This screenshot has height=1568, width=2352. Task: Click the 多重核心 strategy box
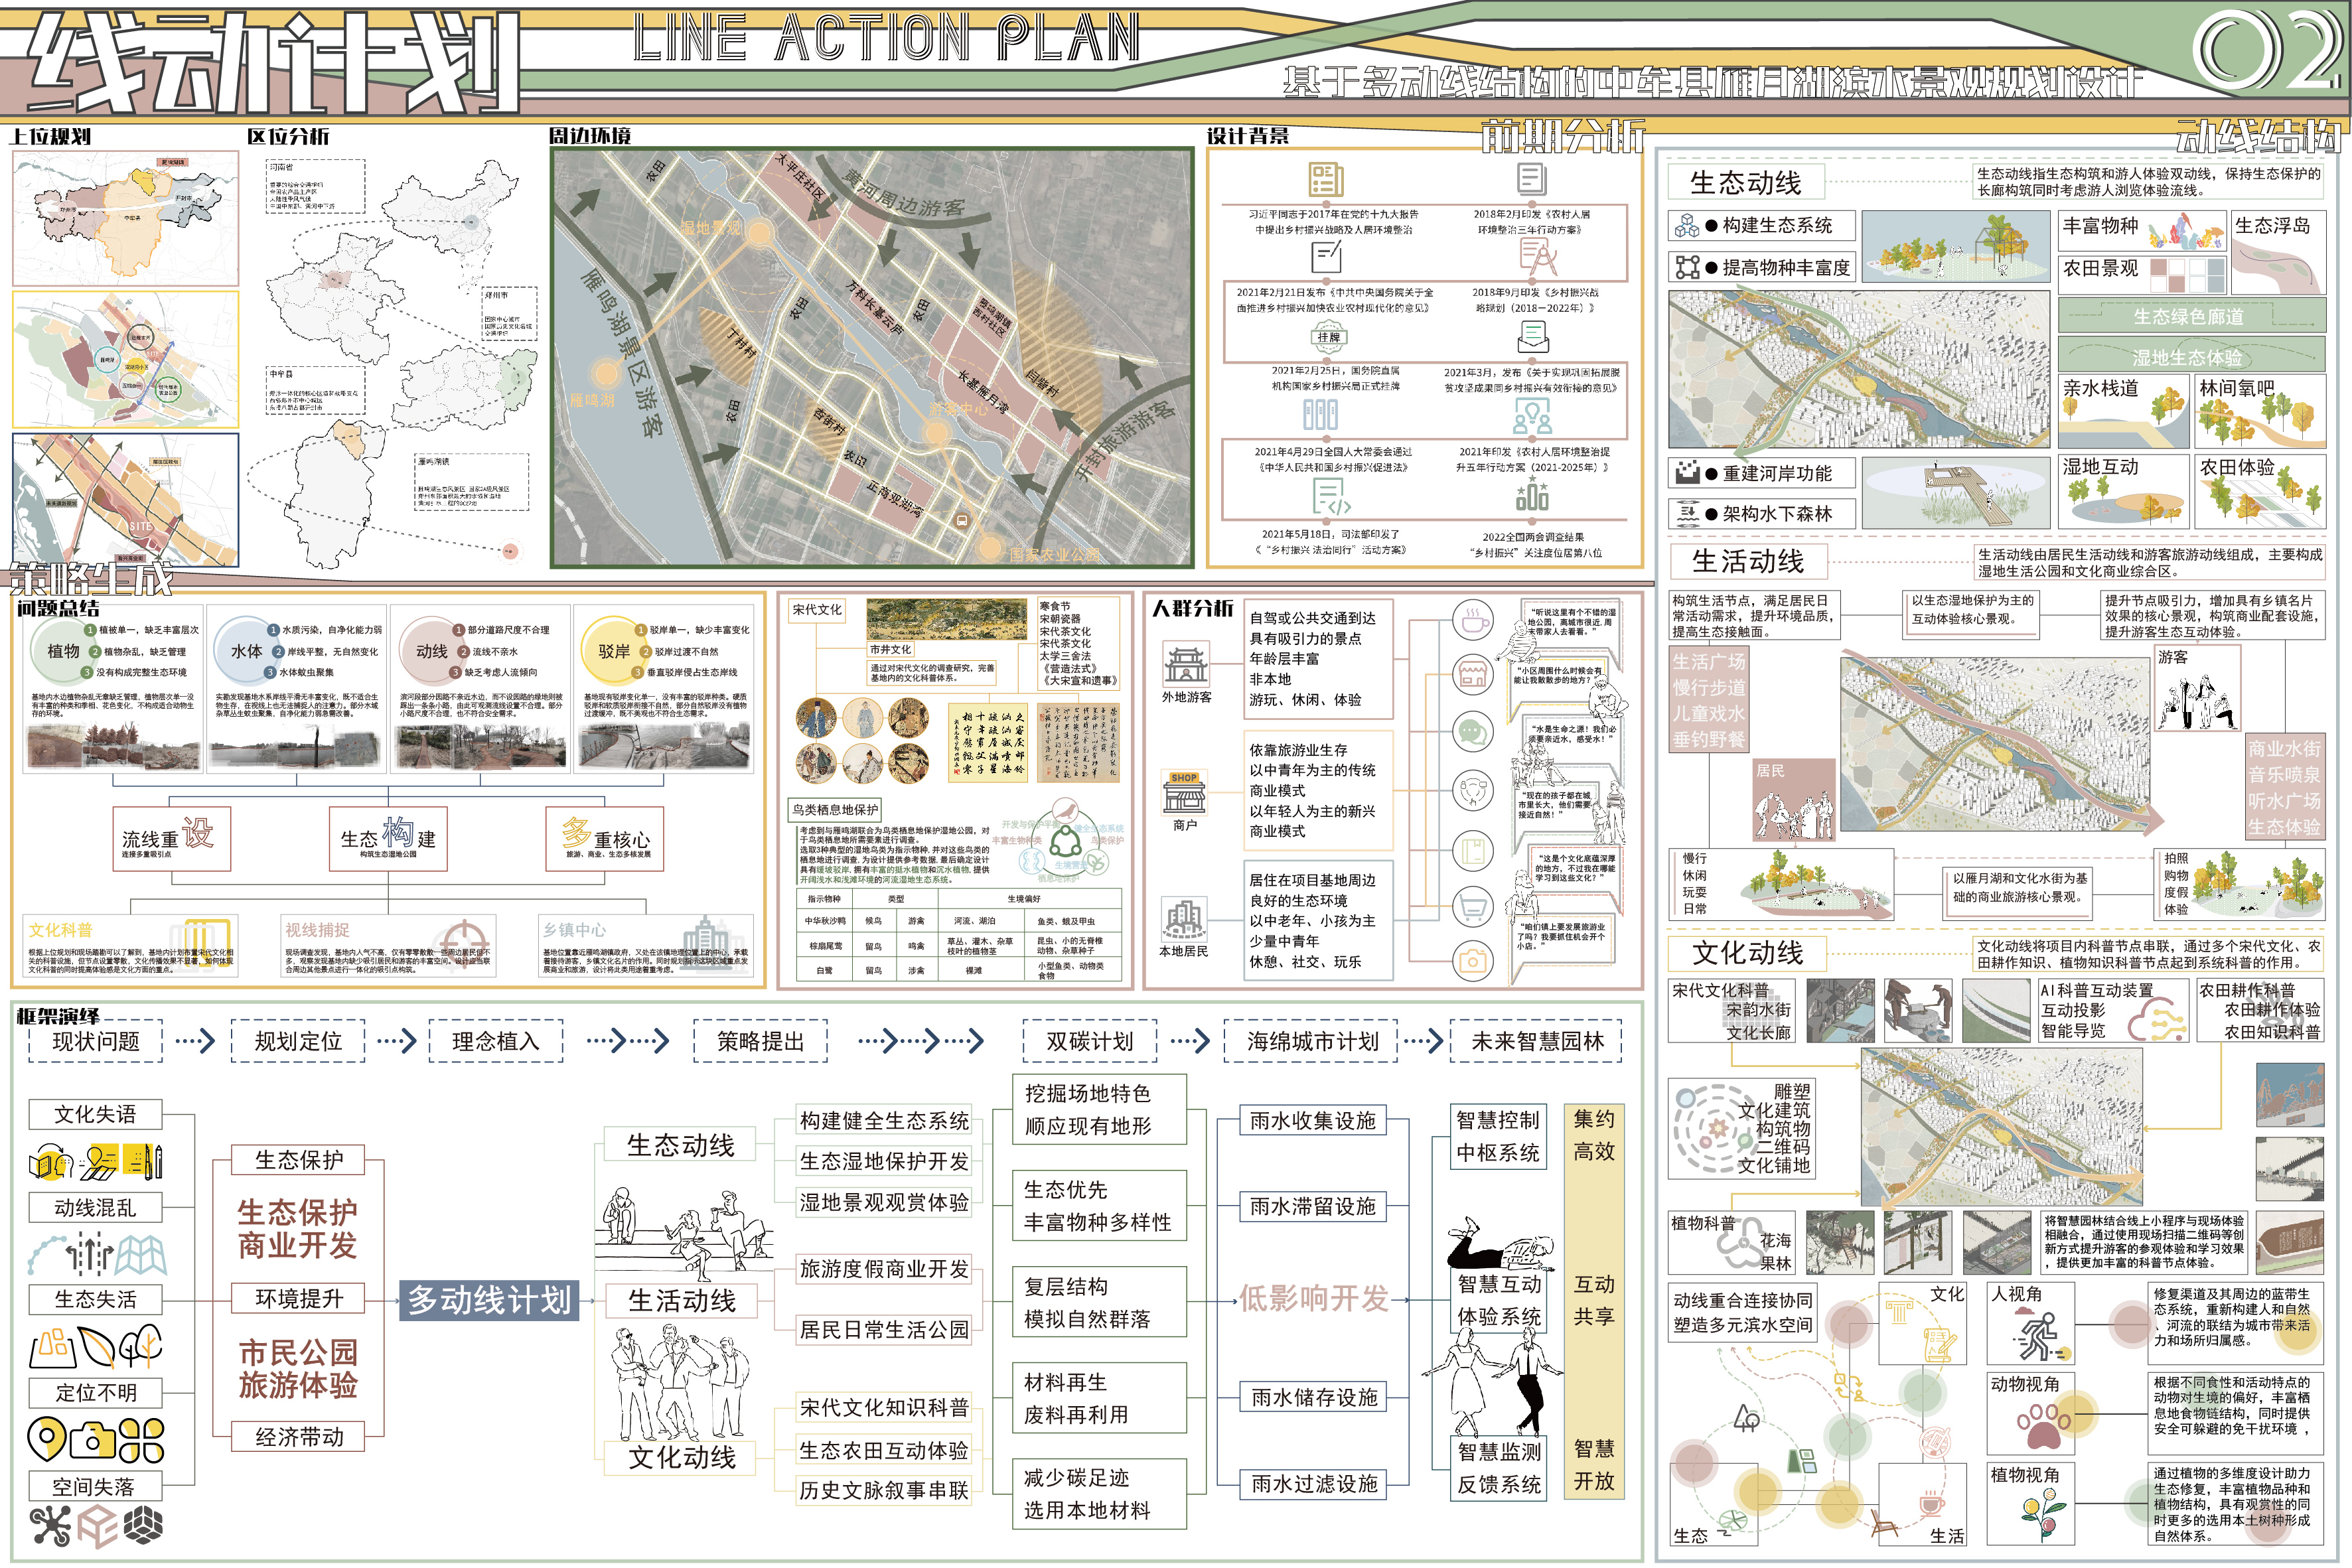click(605, 838)
